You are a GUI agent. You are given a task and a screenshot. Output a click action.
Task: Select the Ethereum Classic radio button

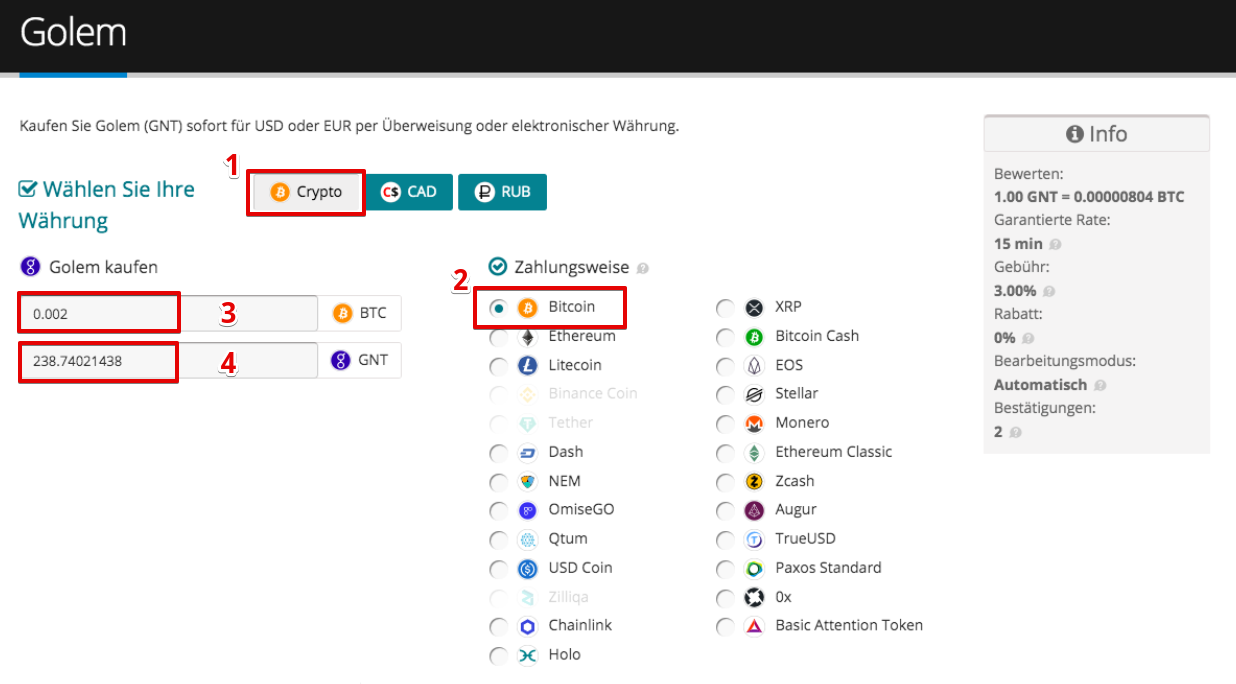click(x=725, y=453)
